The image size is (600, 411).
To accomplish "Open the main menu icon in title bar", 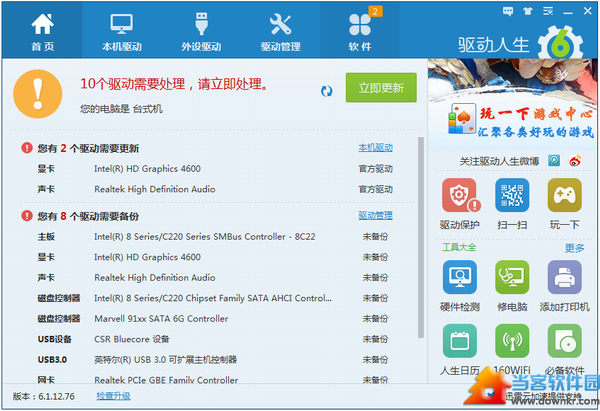I will point(548,11).
